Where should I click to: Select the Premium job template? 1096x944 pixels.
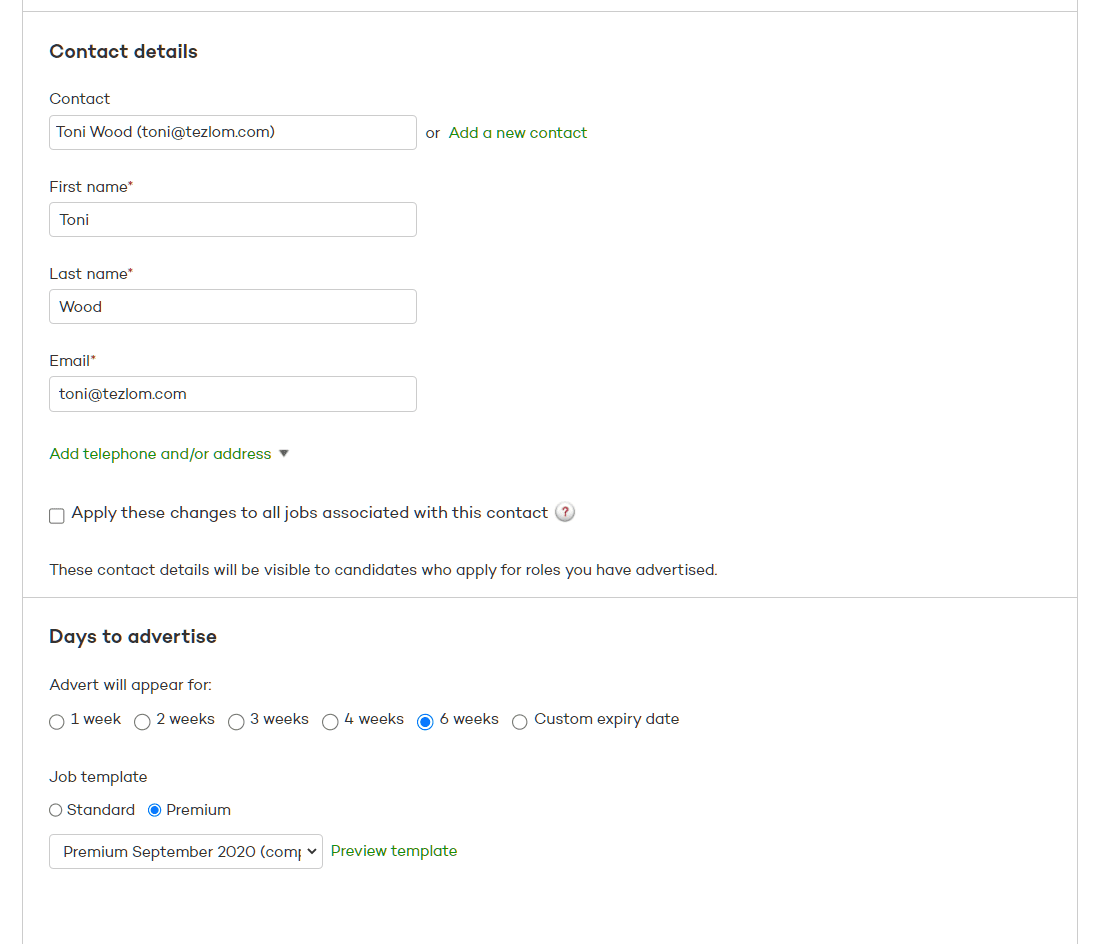tap(155, 810)
